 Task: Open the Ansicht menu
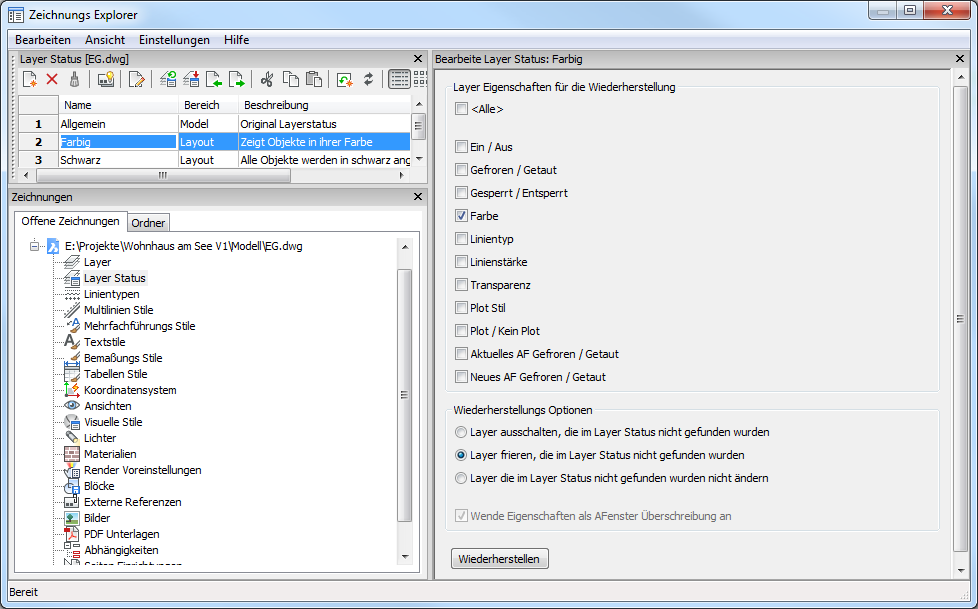105,40
